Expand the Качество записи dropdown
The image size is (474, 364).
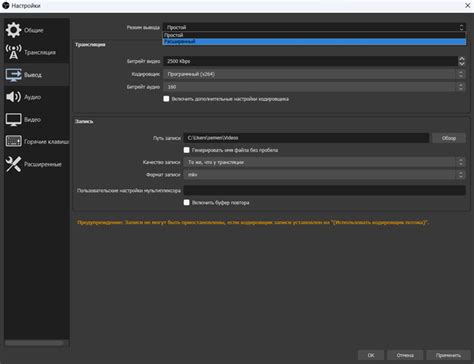[x=324, y=162]
